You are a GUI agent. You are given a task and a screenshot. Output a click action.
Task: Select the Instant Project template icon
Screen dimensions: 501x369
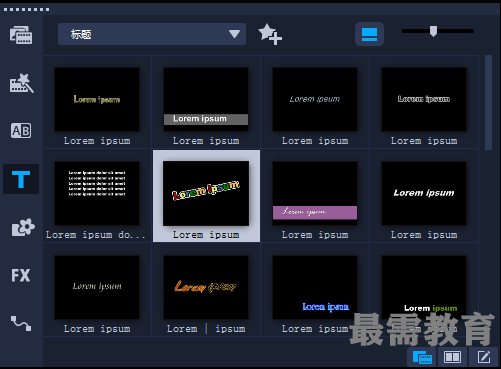(21, 83)
